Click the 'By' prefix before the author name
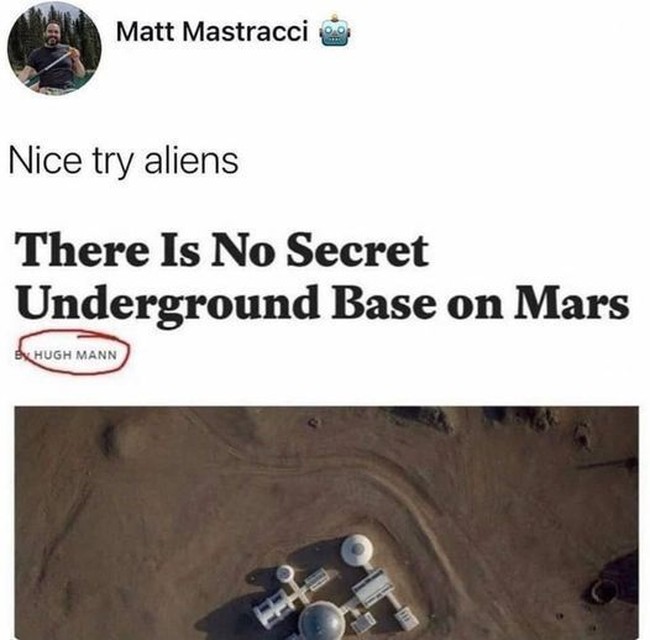This screenshot has height=640, width=650. point(23,355)
